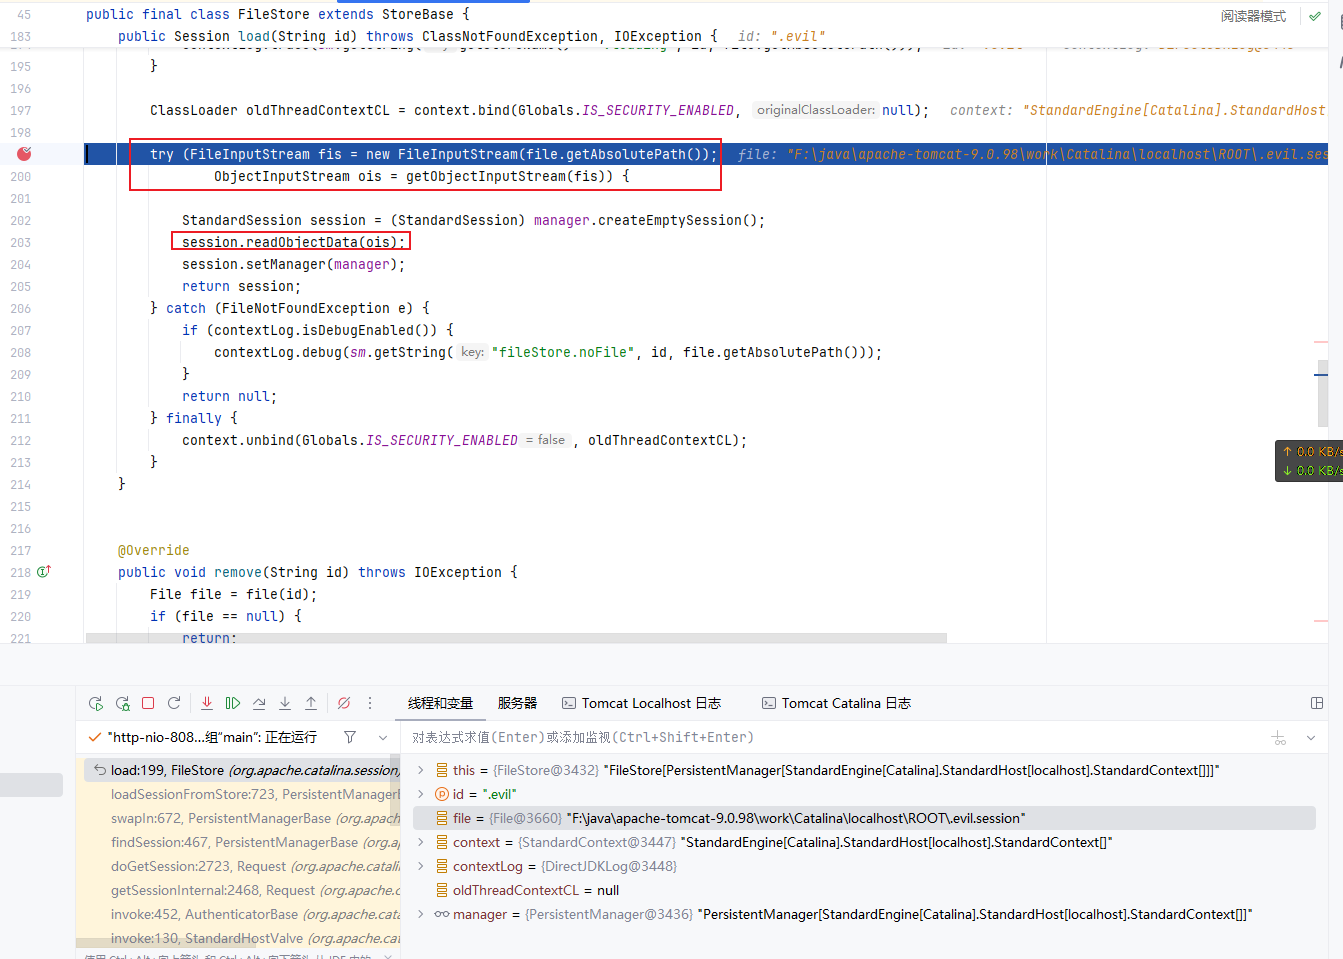Click the '= false' inline value hint
This screenshot has height=959, width=1343.
[546, 440]
